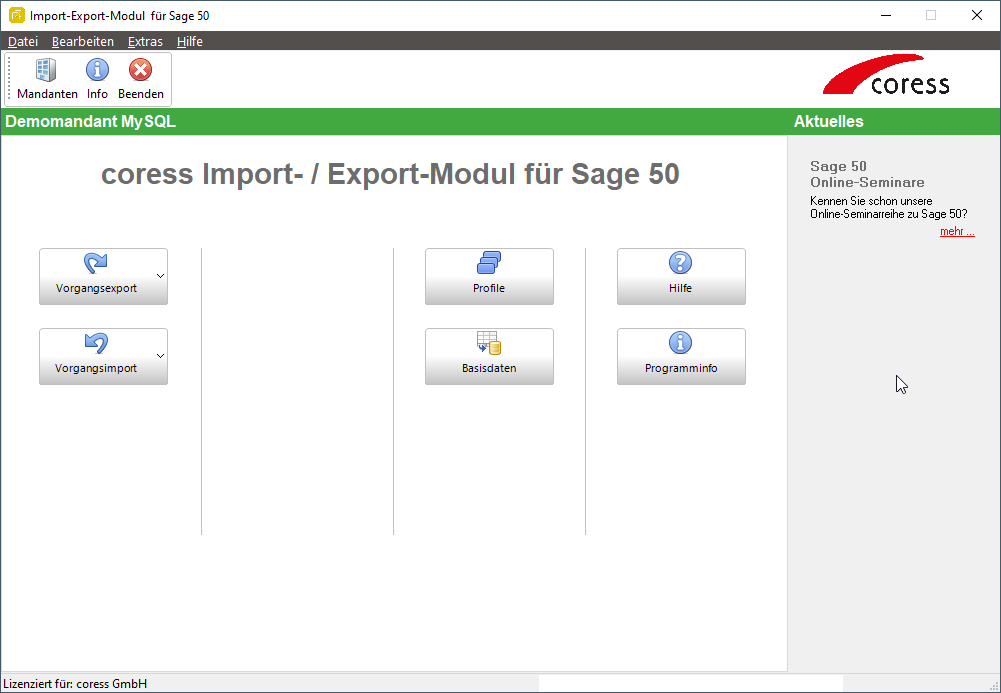This screenshot has height=693, width=1001.
Task: Click the window's yellow app icon
Action: click(x=17, y=15)
